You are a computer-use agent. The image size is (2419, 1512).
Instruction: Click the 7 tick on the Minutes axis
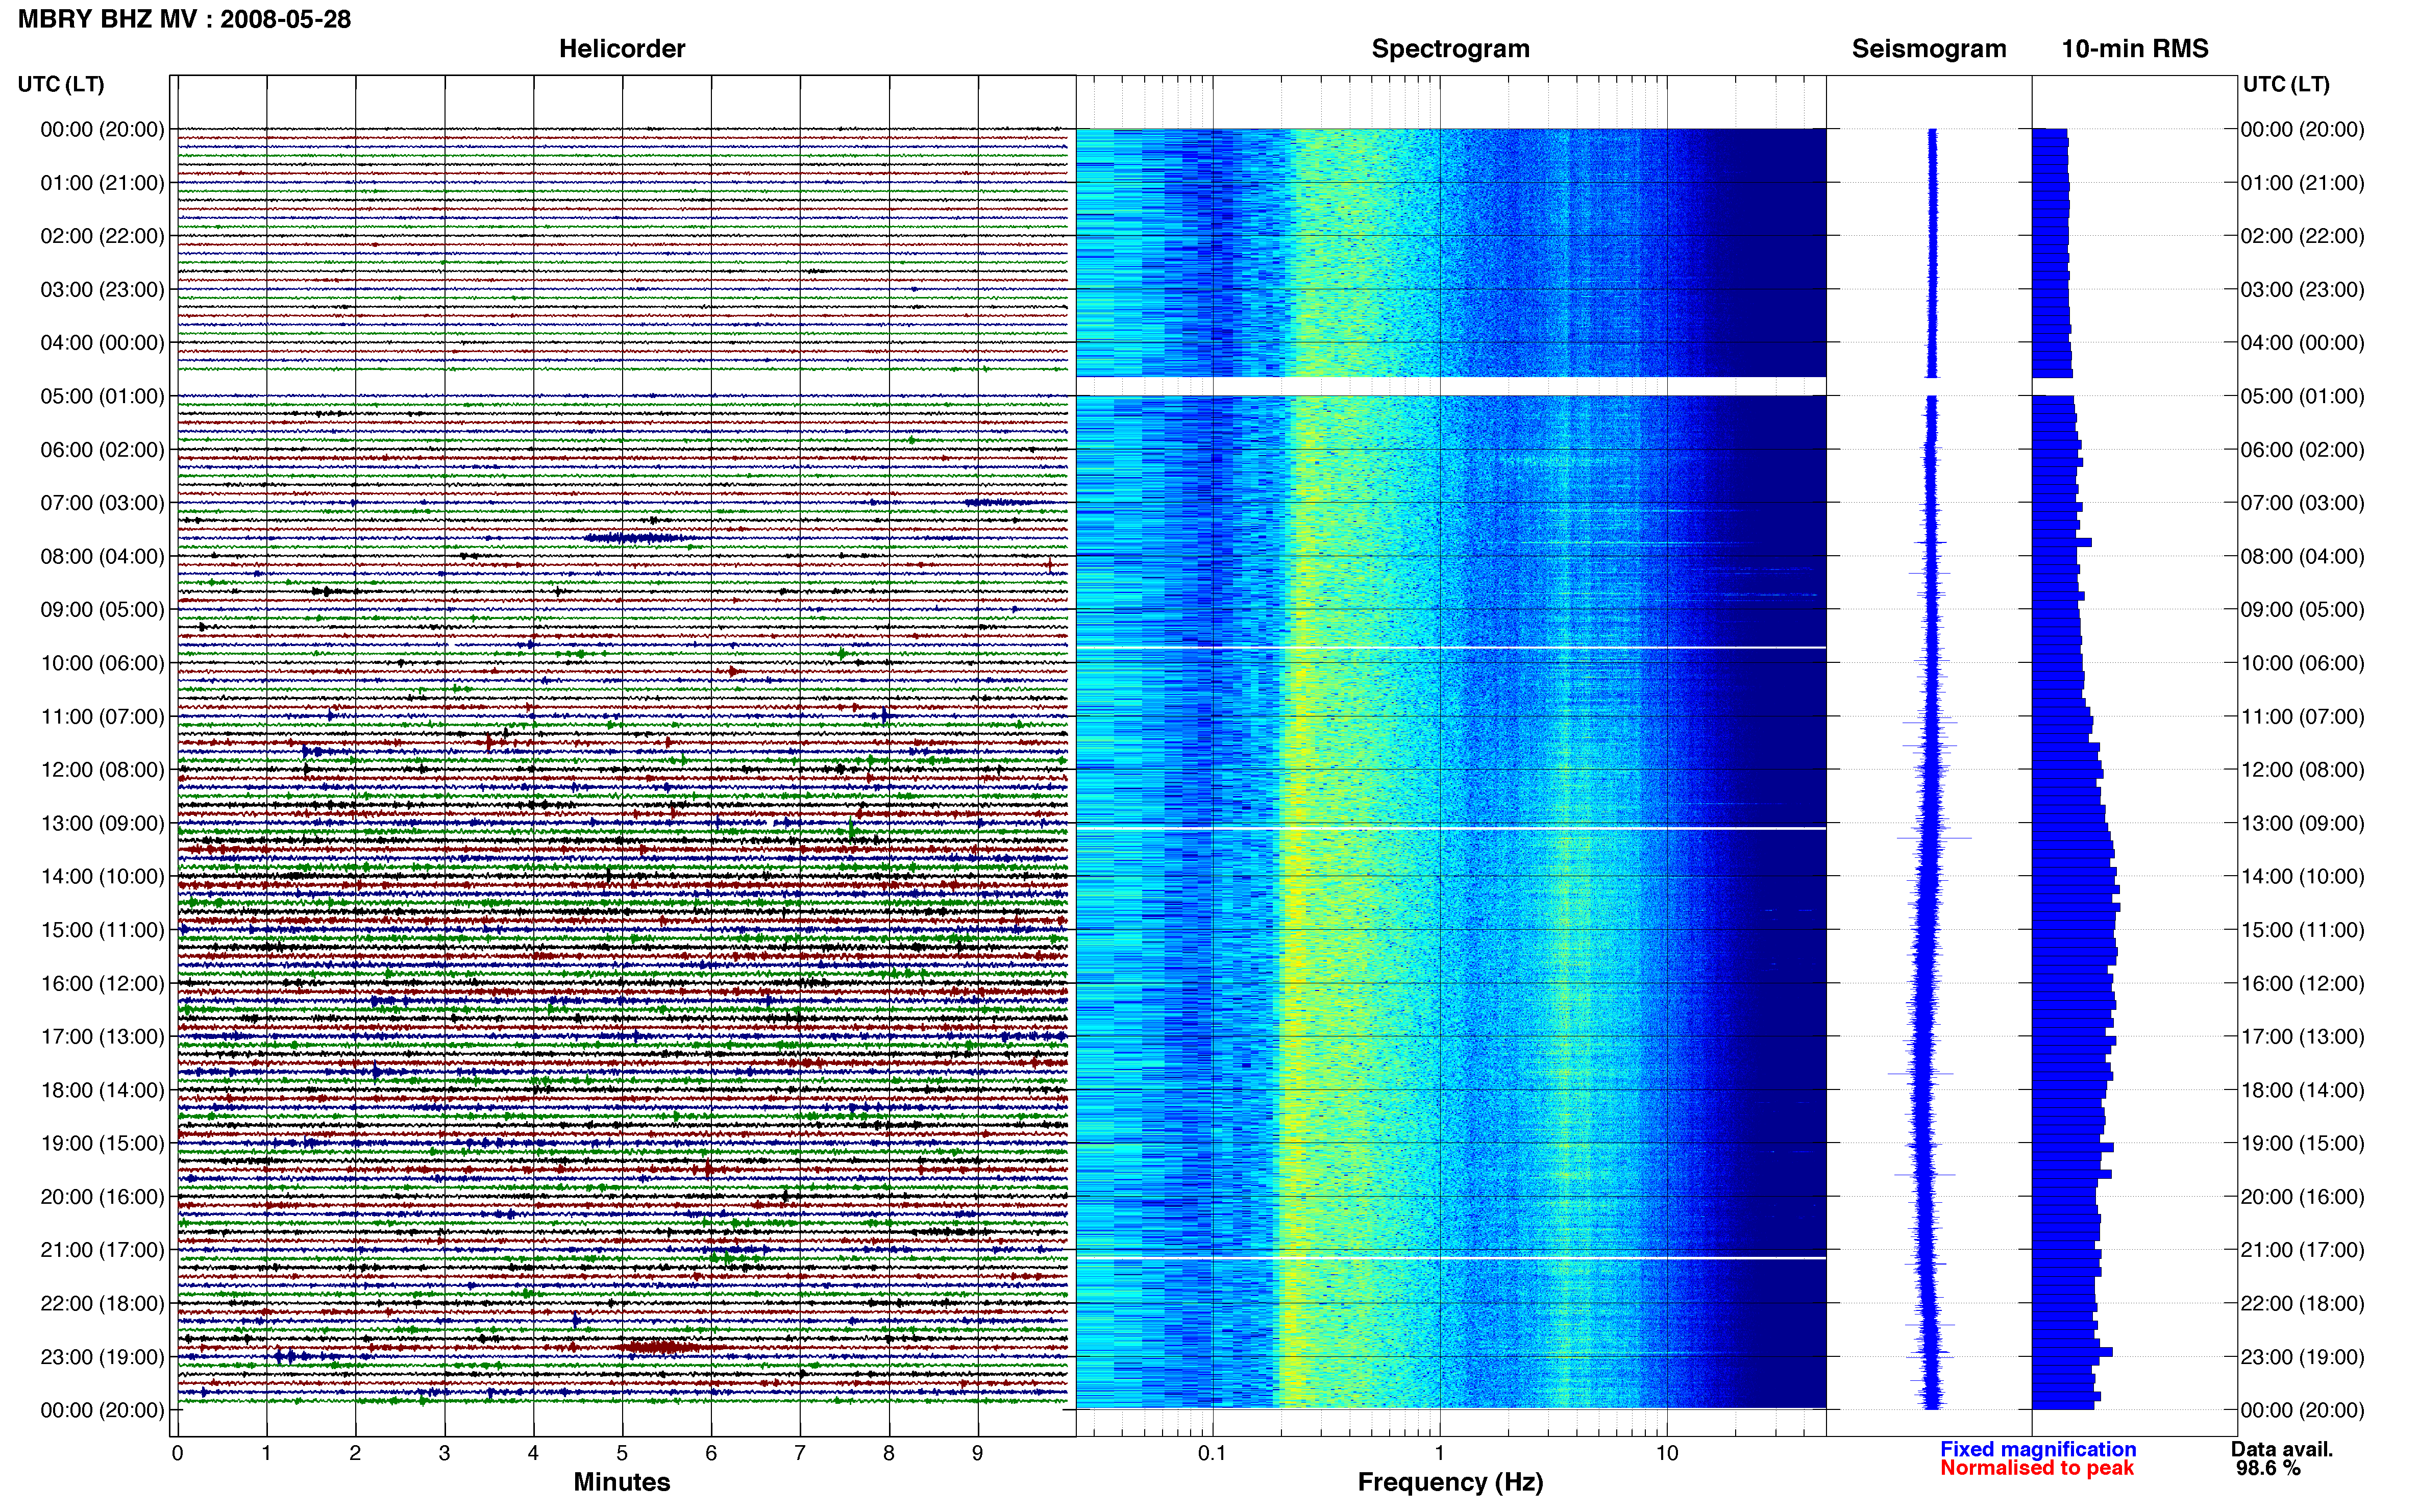800,1453
